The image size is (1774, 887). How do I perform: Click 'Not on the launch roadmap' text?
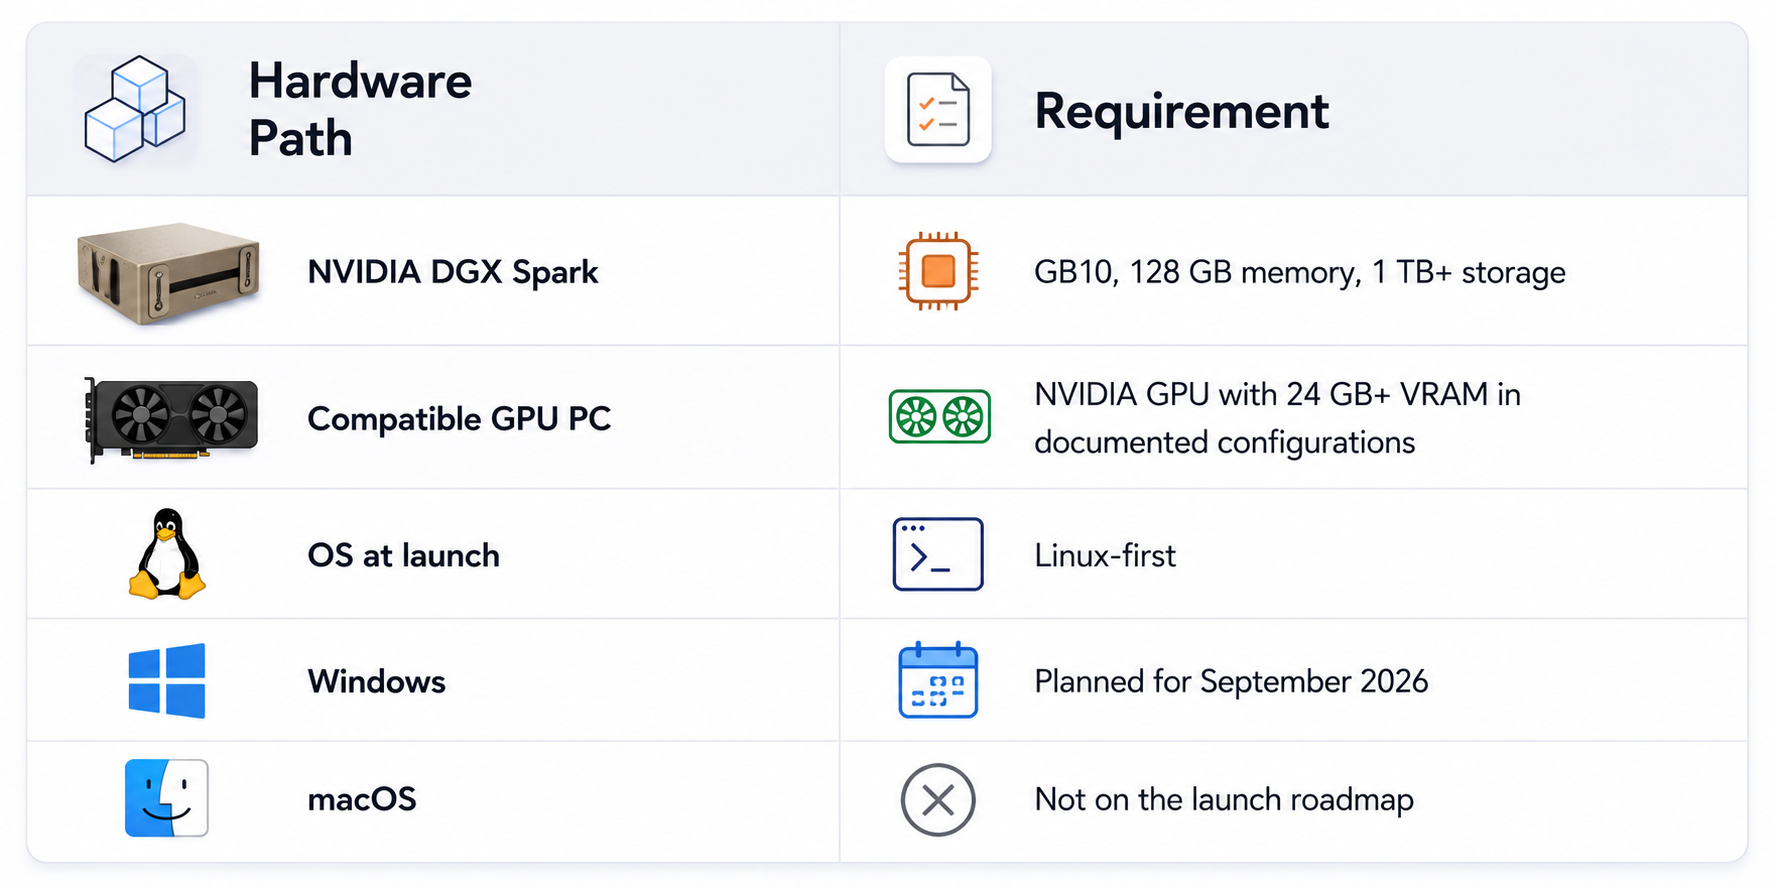[x=1224, y=800]
